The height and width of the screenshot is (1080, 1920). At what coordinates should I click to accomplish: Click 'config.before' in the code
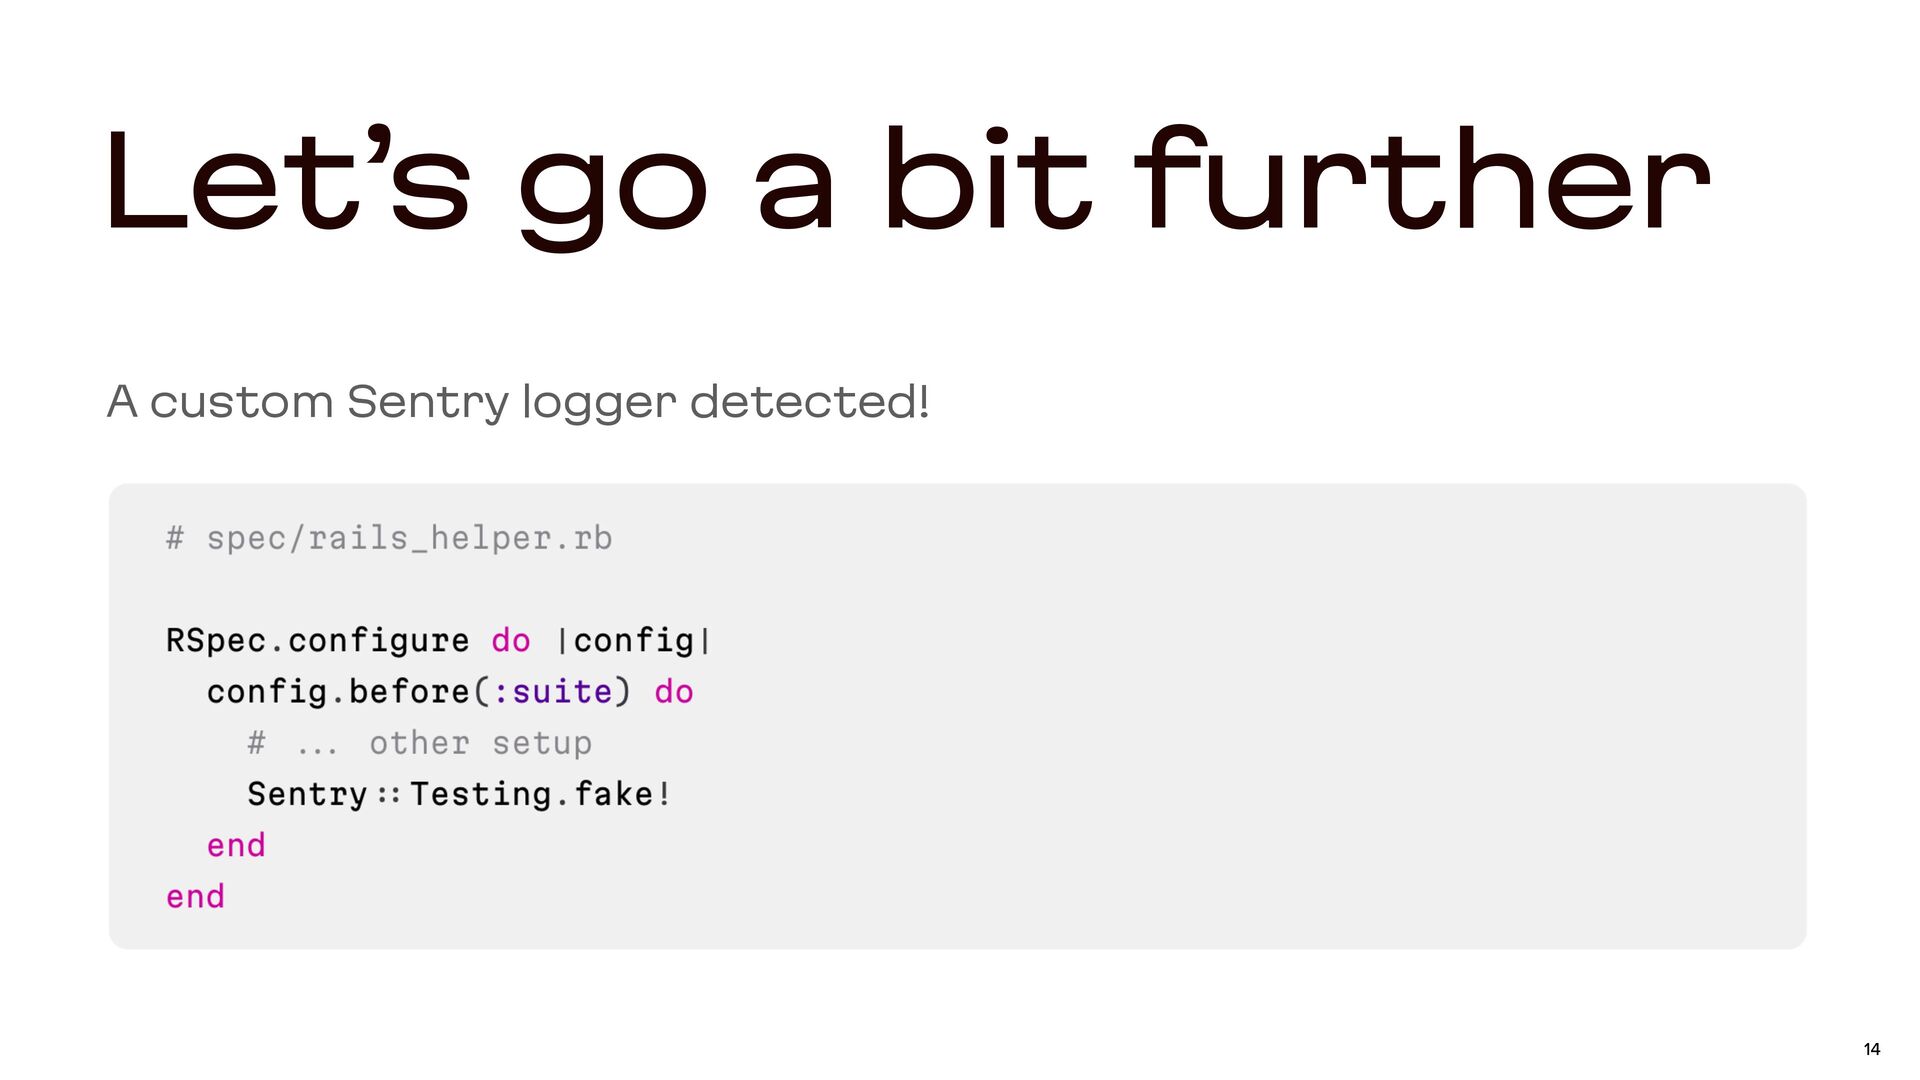click(338, 691)
